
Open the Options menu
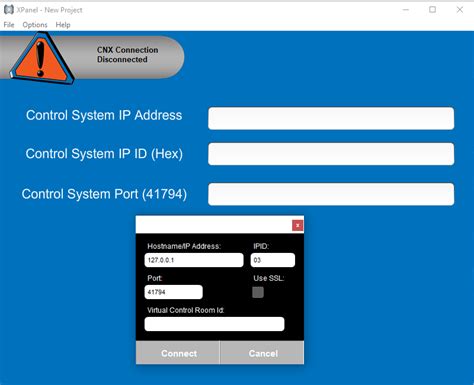click(35, 25)
